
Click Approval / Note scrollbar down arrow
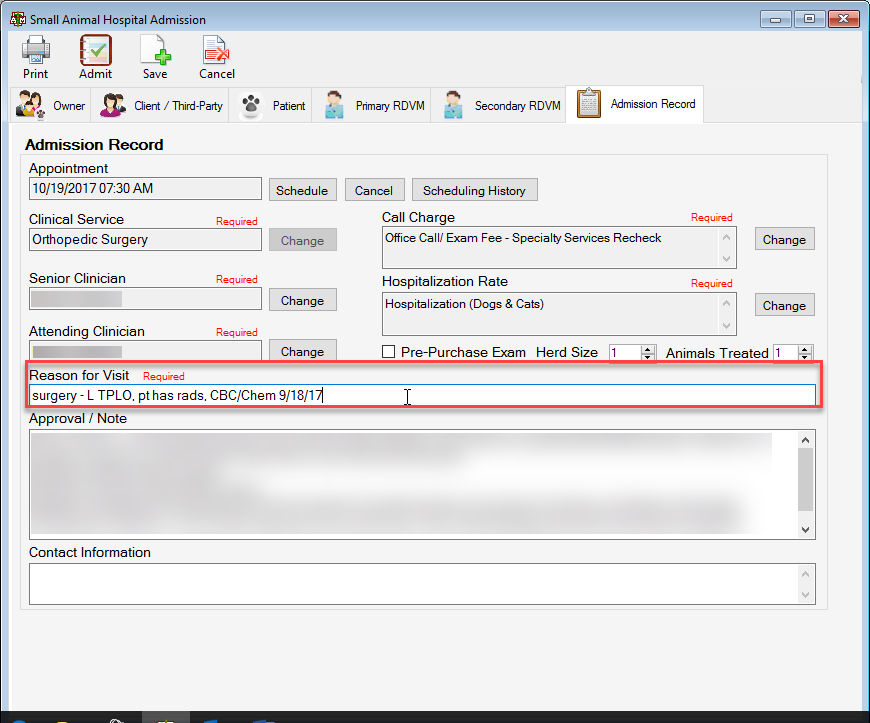point(806,530)
